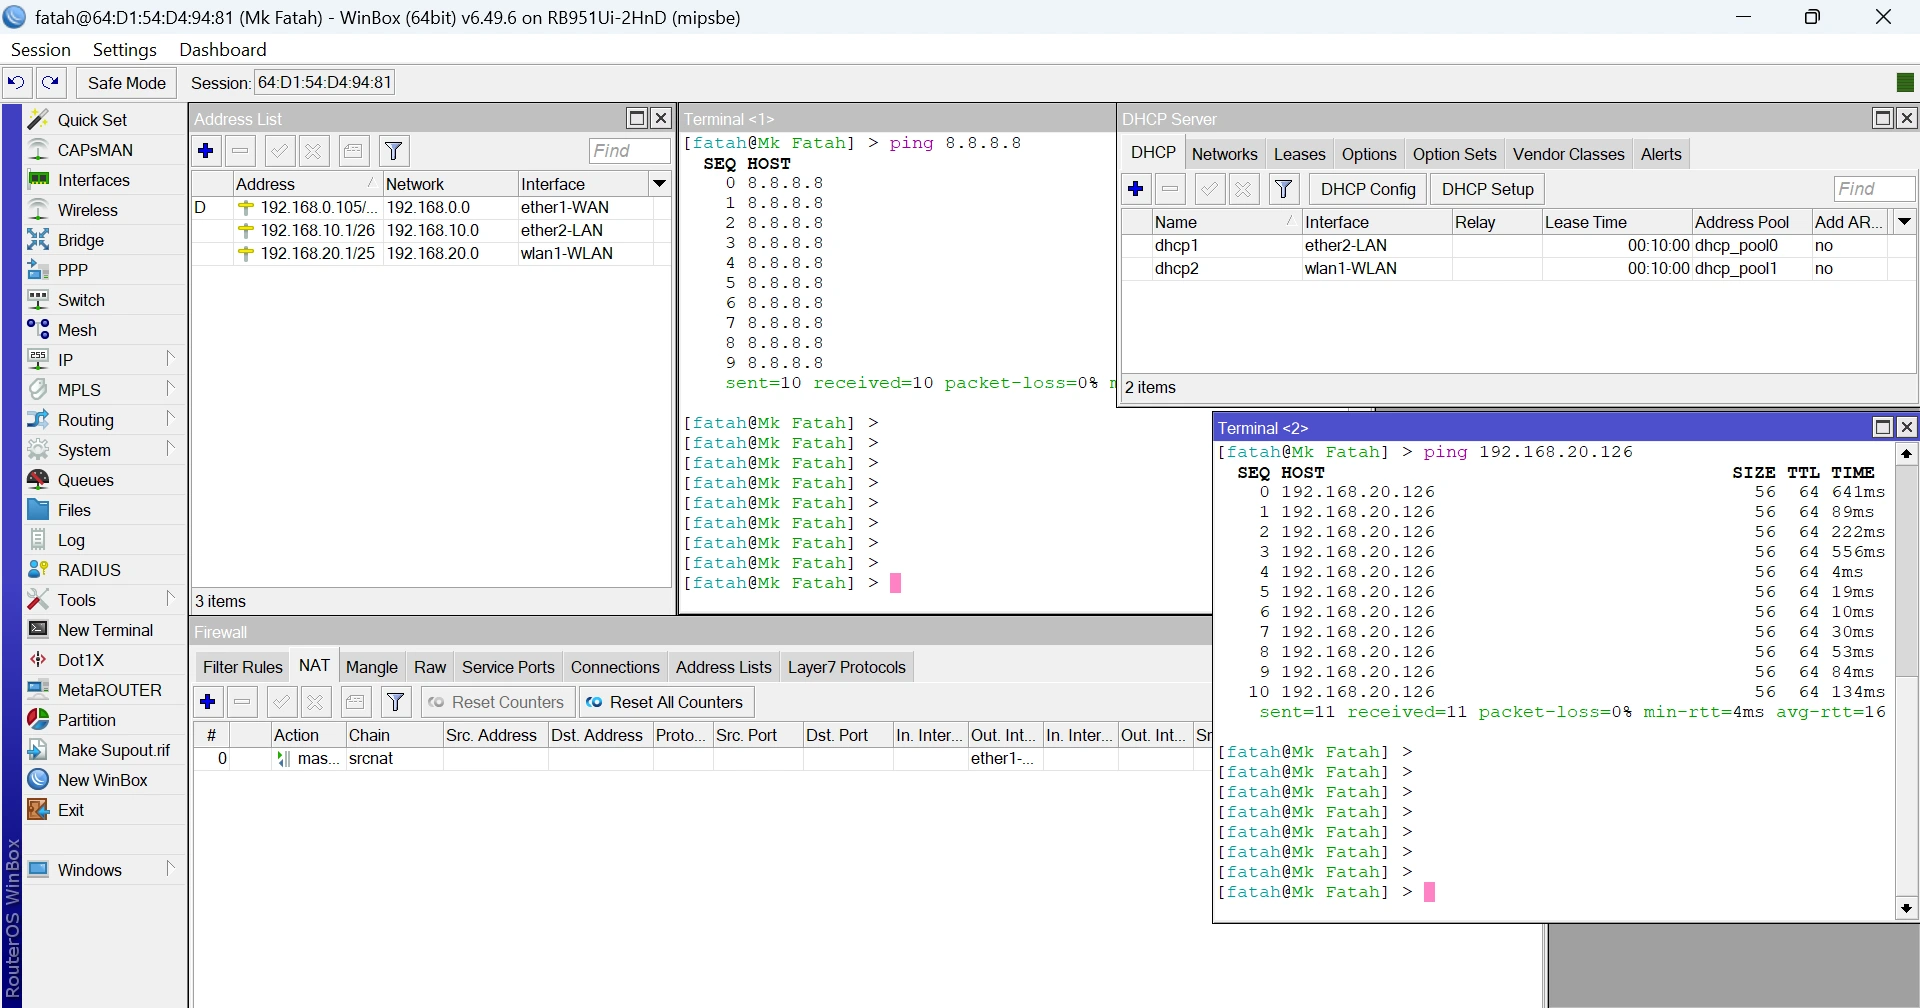Launch New WinBox from sidebar
Viewport: 1920px width, 1008px height.
pos(102,780)
